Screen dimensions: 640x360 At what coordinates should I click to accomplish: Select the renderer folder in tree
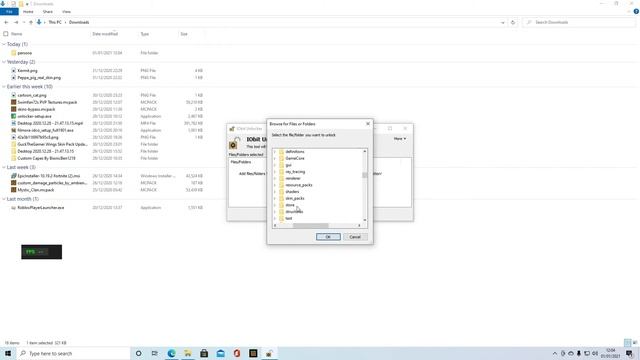(293, 178)
